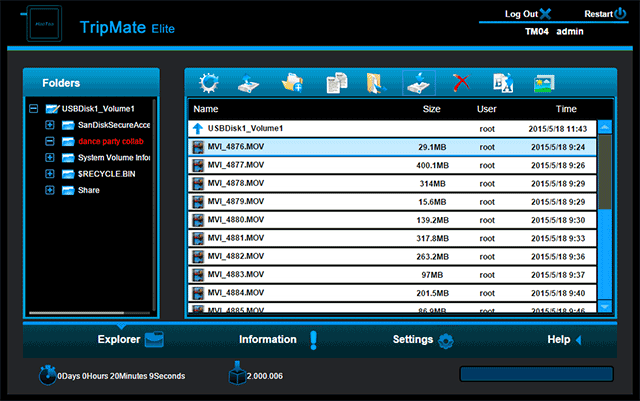Open the Information tab
This screenshot has height=401, width=640.
coord(278,339)
